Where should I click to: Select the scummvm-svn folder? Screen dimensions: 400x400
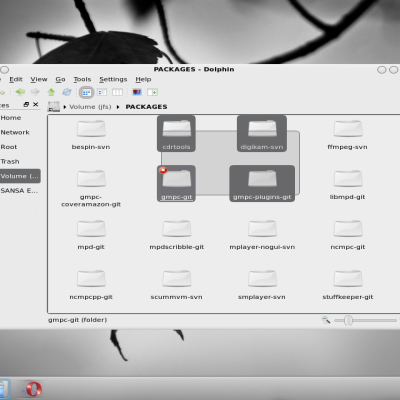pos(177,285)
